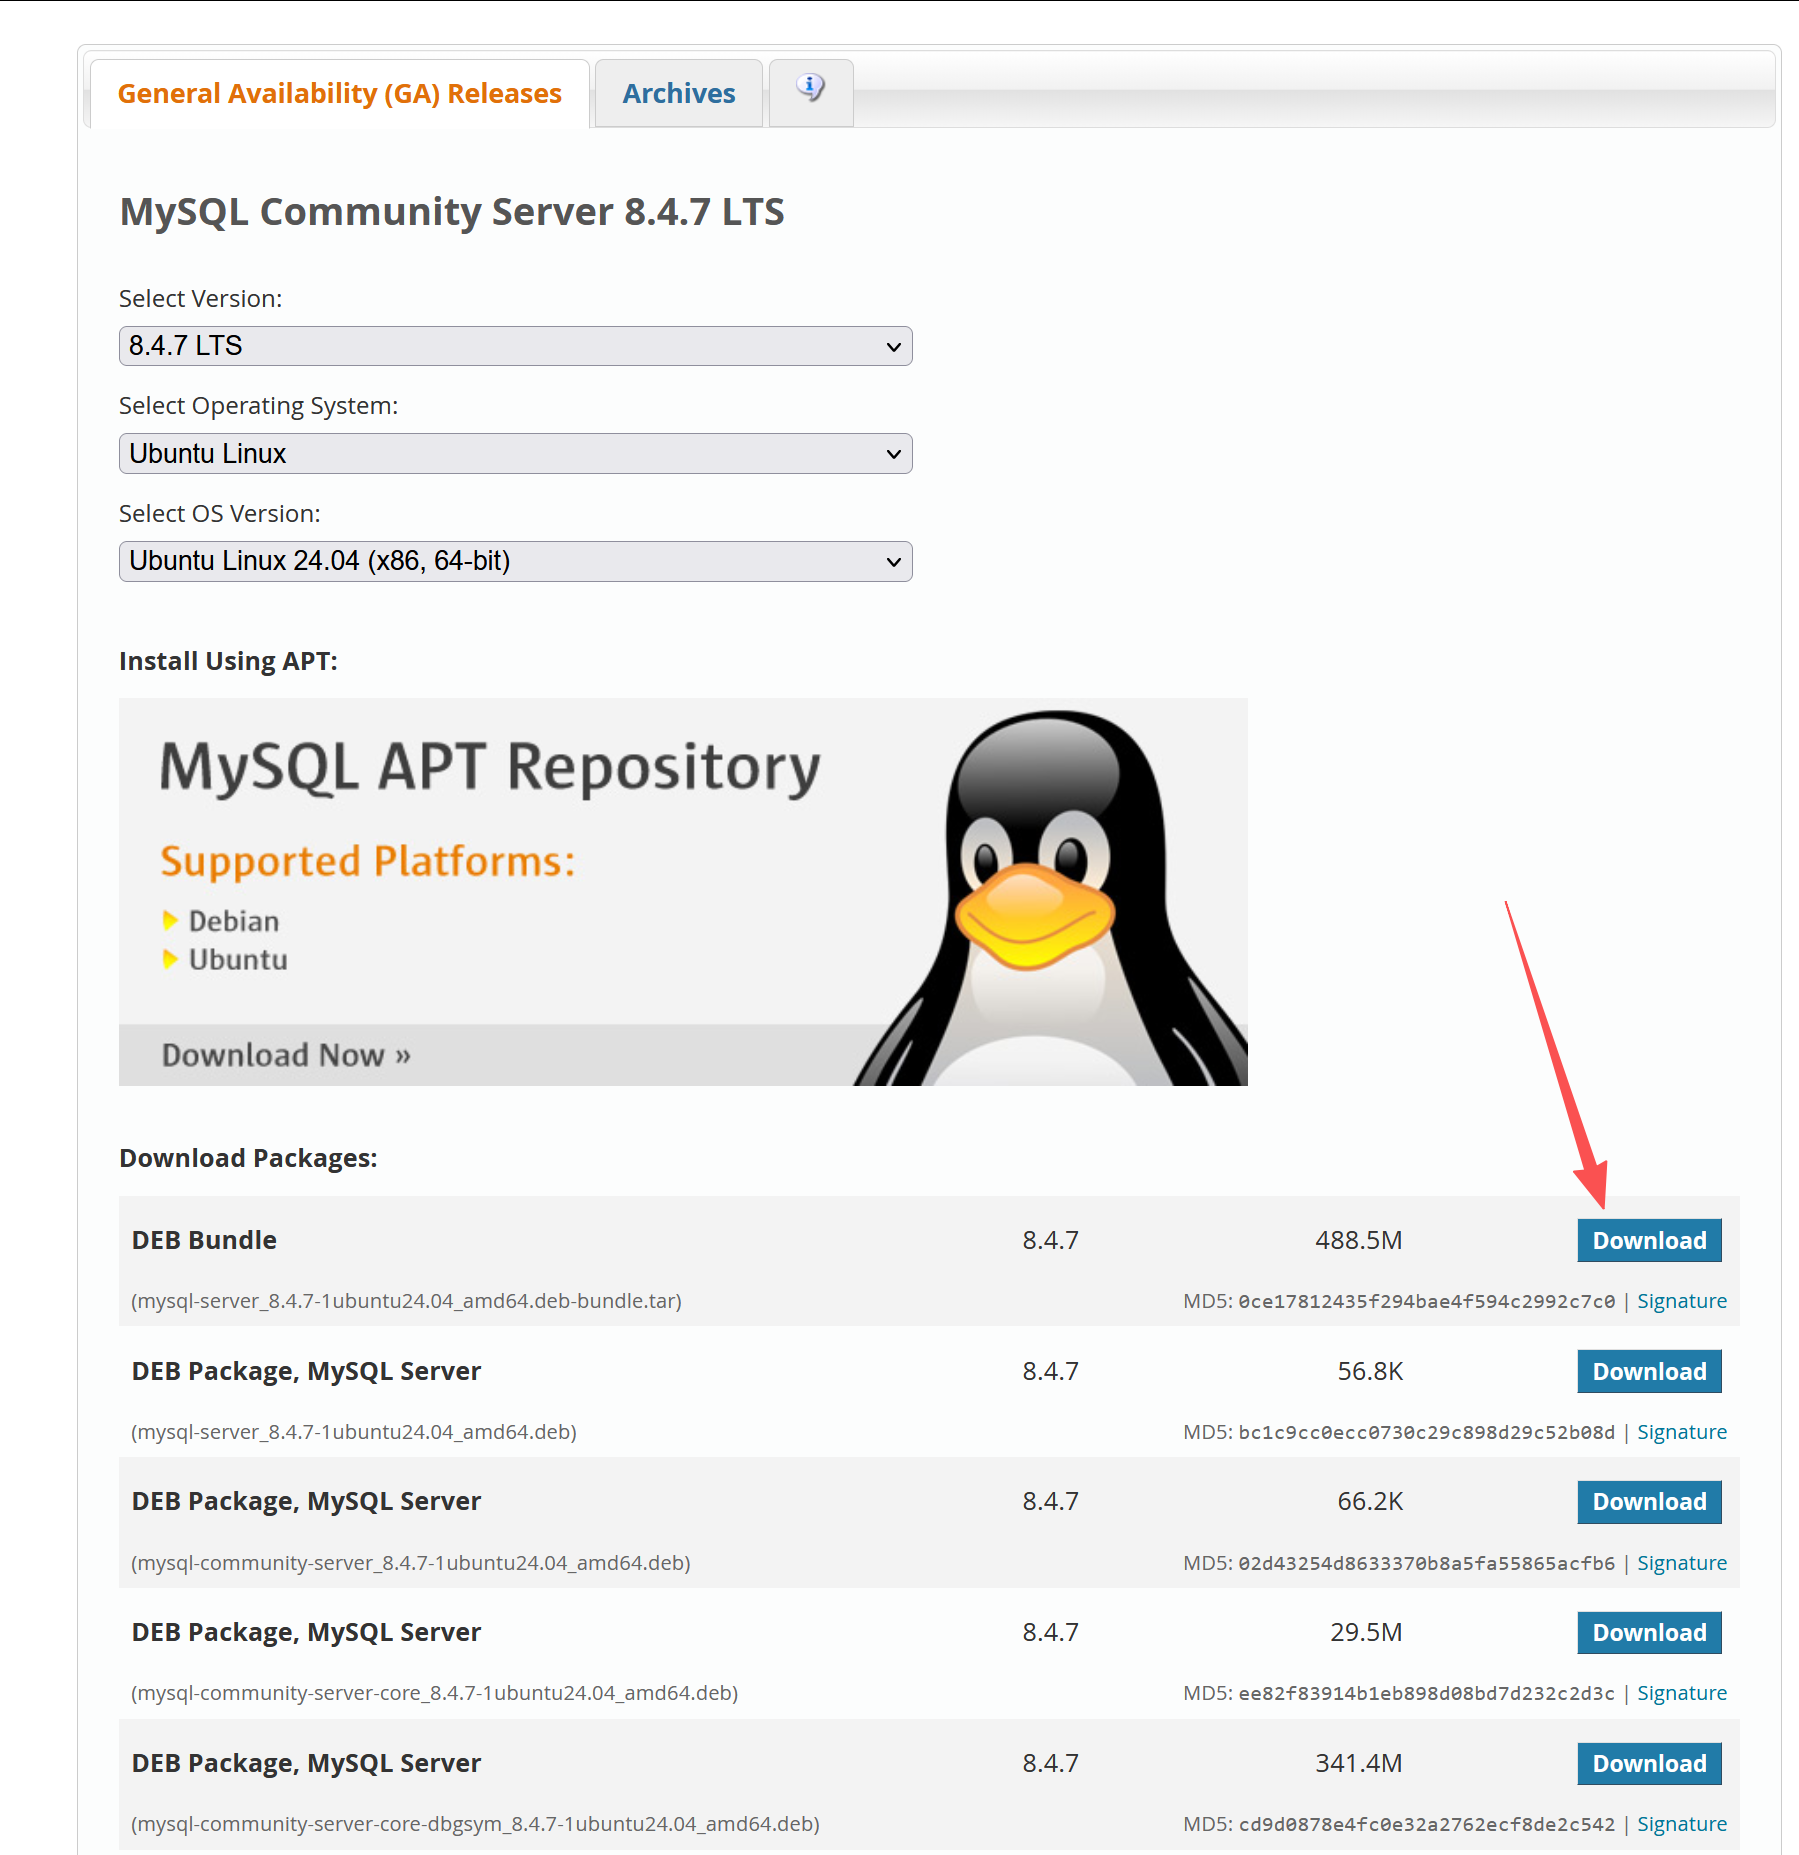
Task: Select General Availability (GA) Releases tab
Action: coord(340,93)
